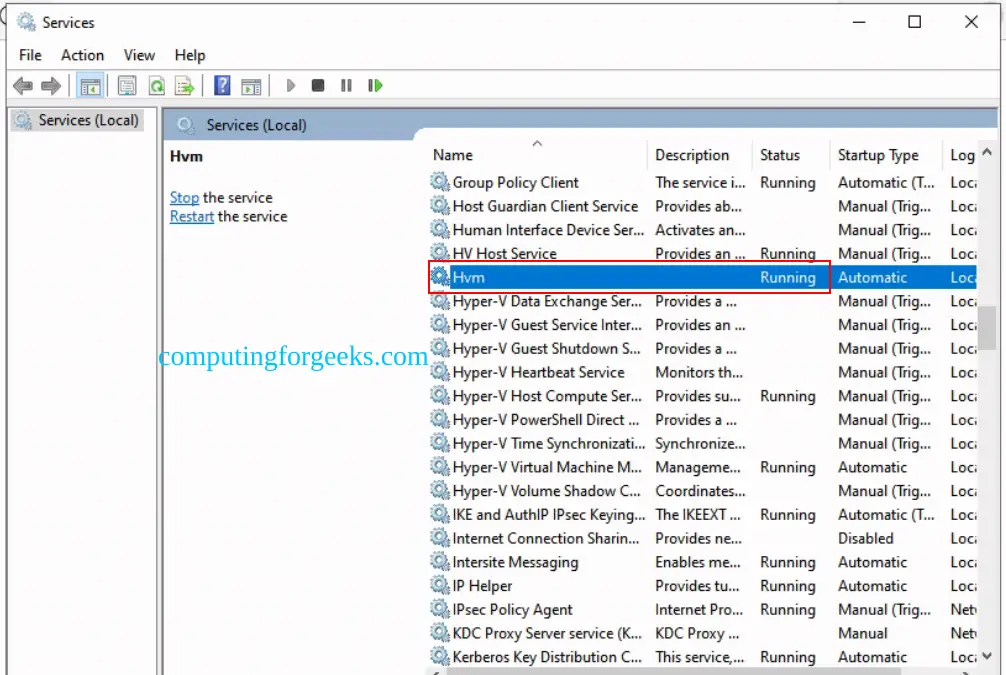This screenshot has width=1006, height=675.
Task: Click Start Service play icon
Action: pos(291,85)
